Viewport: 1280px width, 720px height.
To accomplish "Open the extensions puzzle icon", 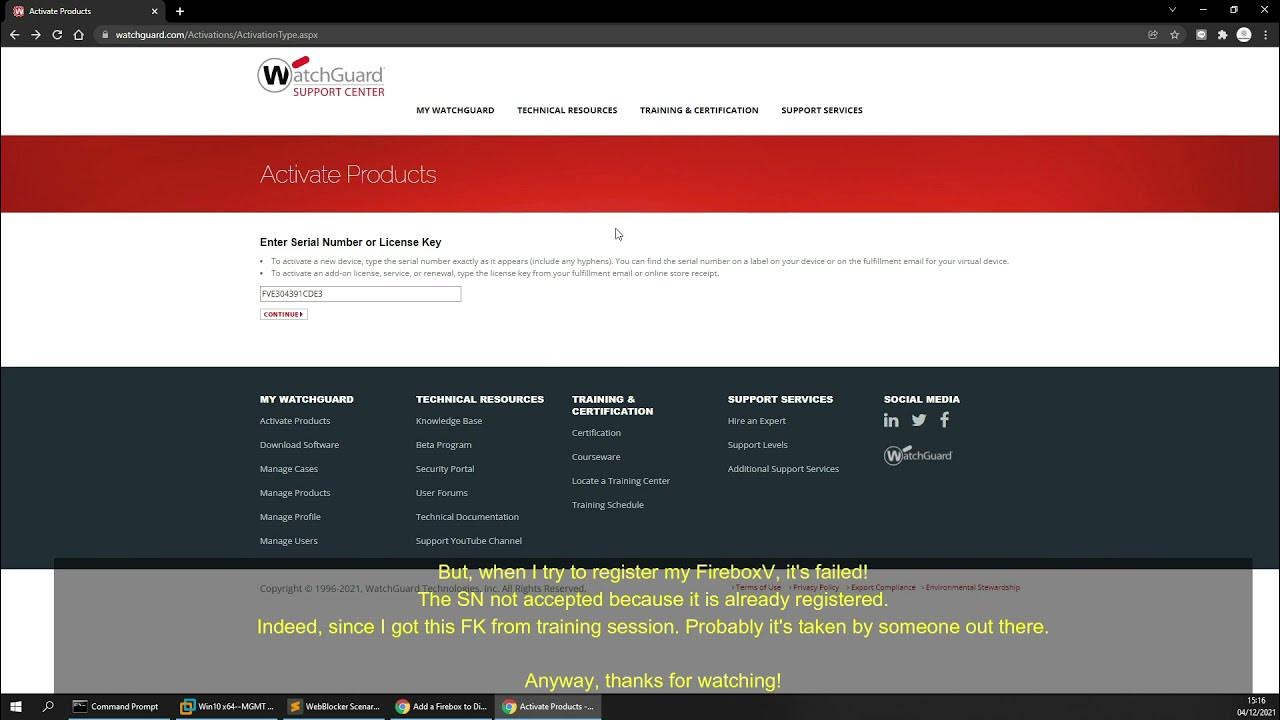I will [x=1222, y=34].
